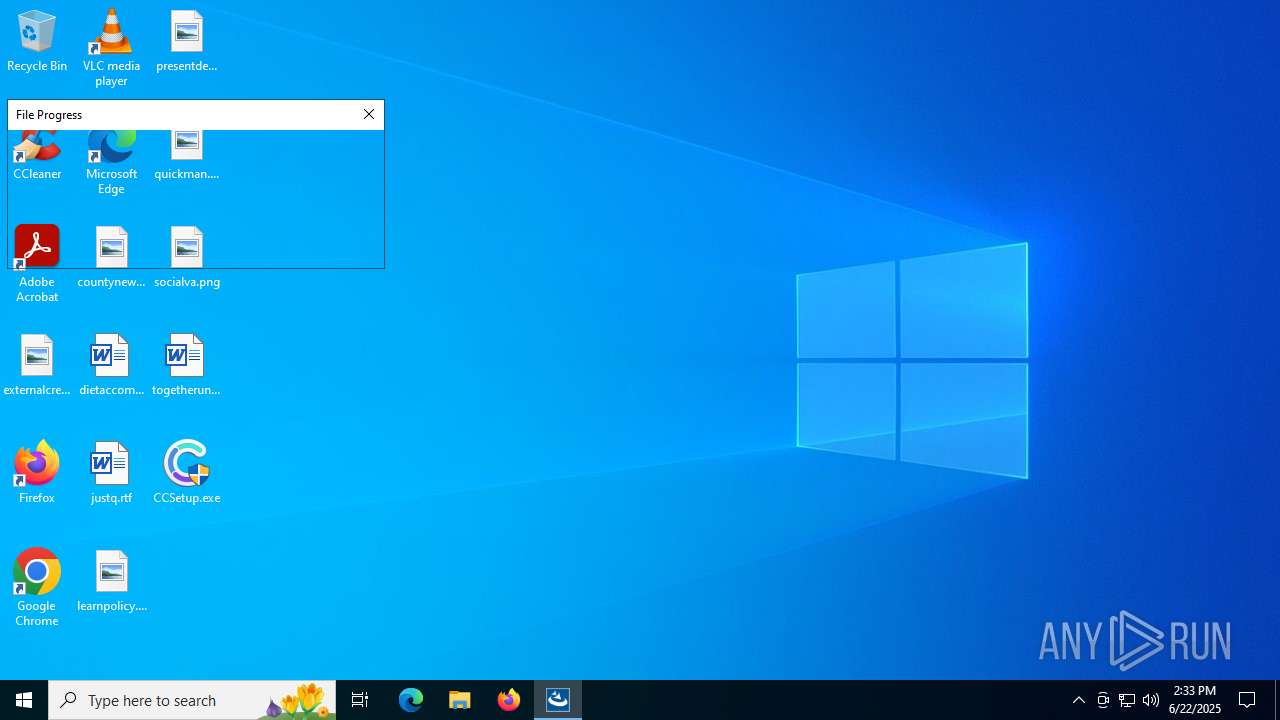The height and width of the screenshot is (720, 1280).
Task: Open the Recycle Bin desktop icon
Action: [37, 42]
